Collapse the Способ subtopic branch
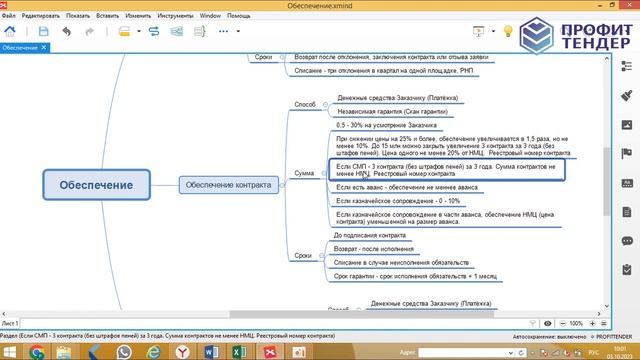Screen dimensions: 640x360 click(325, 105)
